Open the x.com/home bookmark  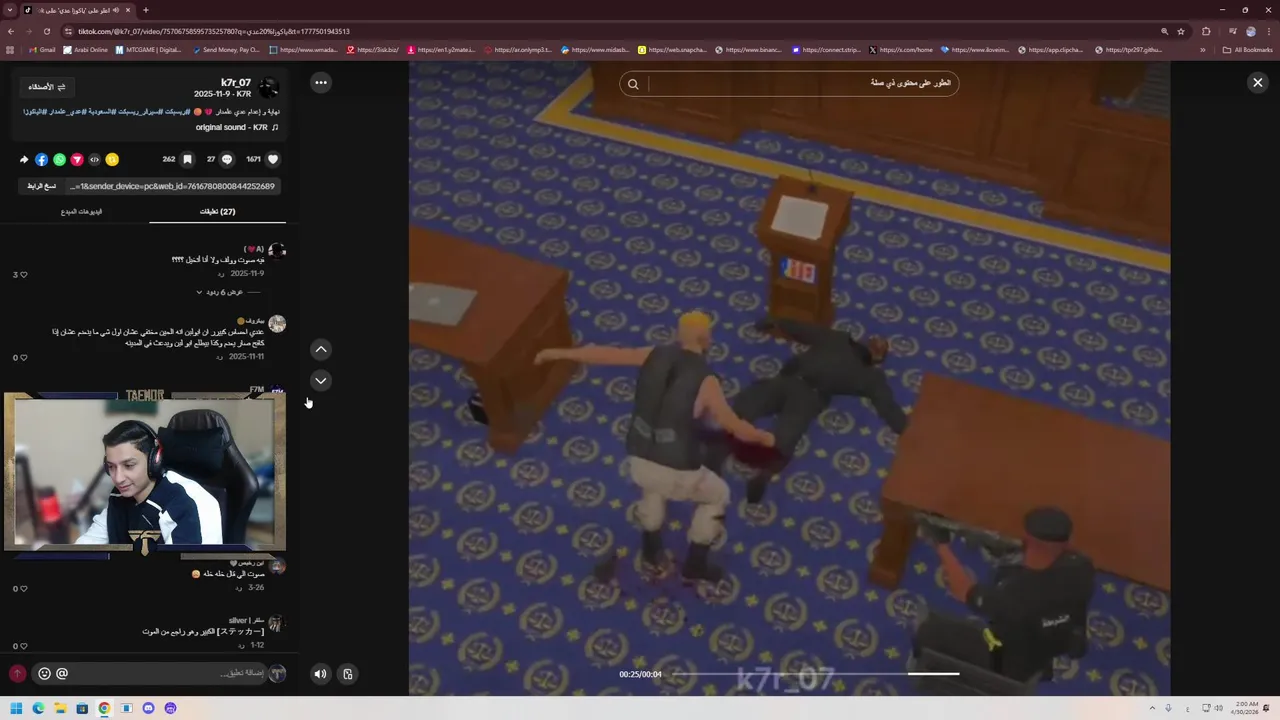pos(901,50)
